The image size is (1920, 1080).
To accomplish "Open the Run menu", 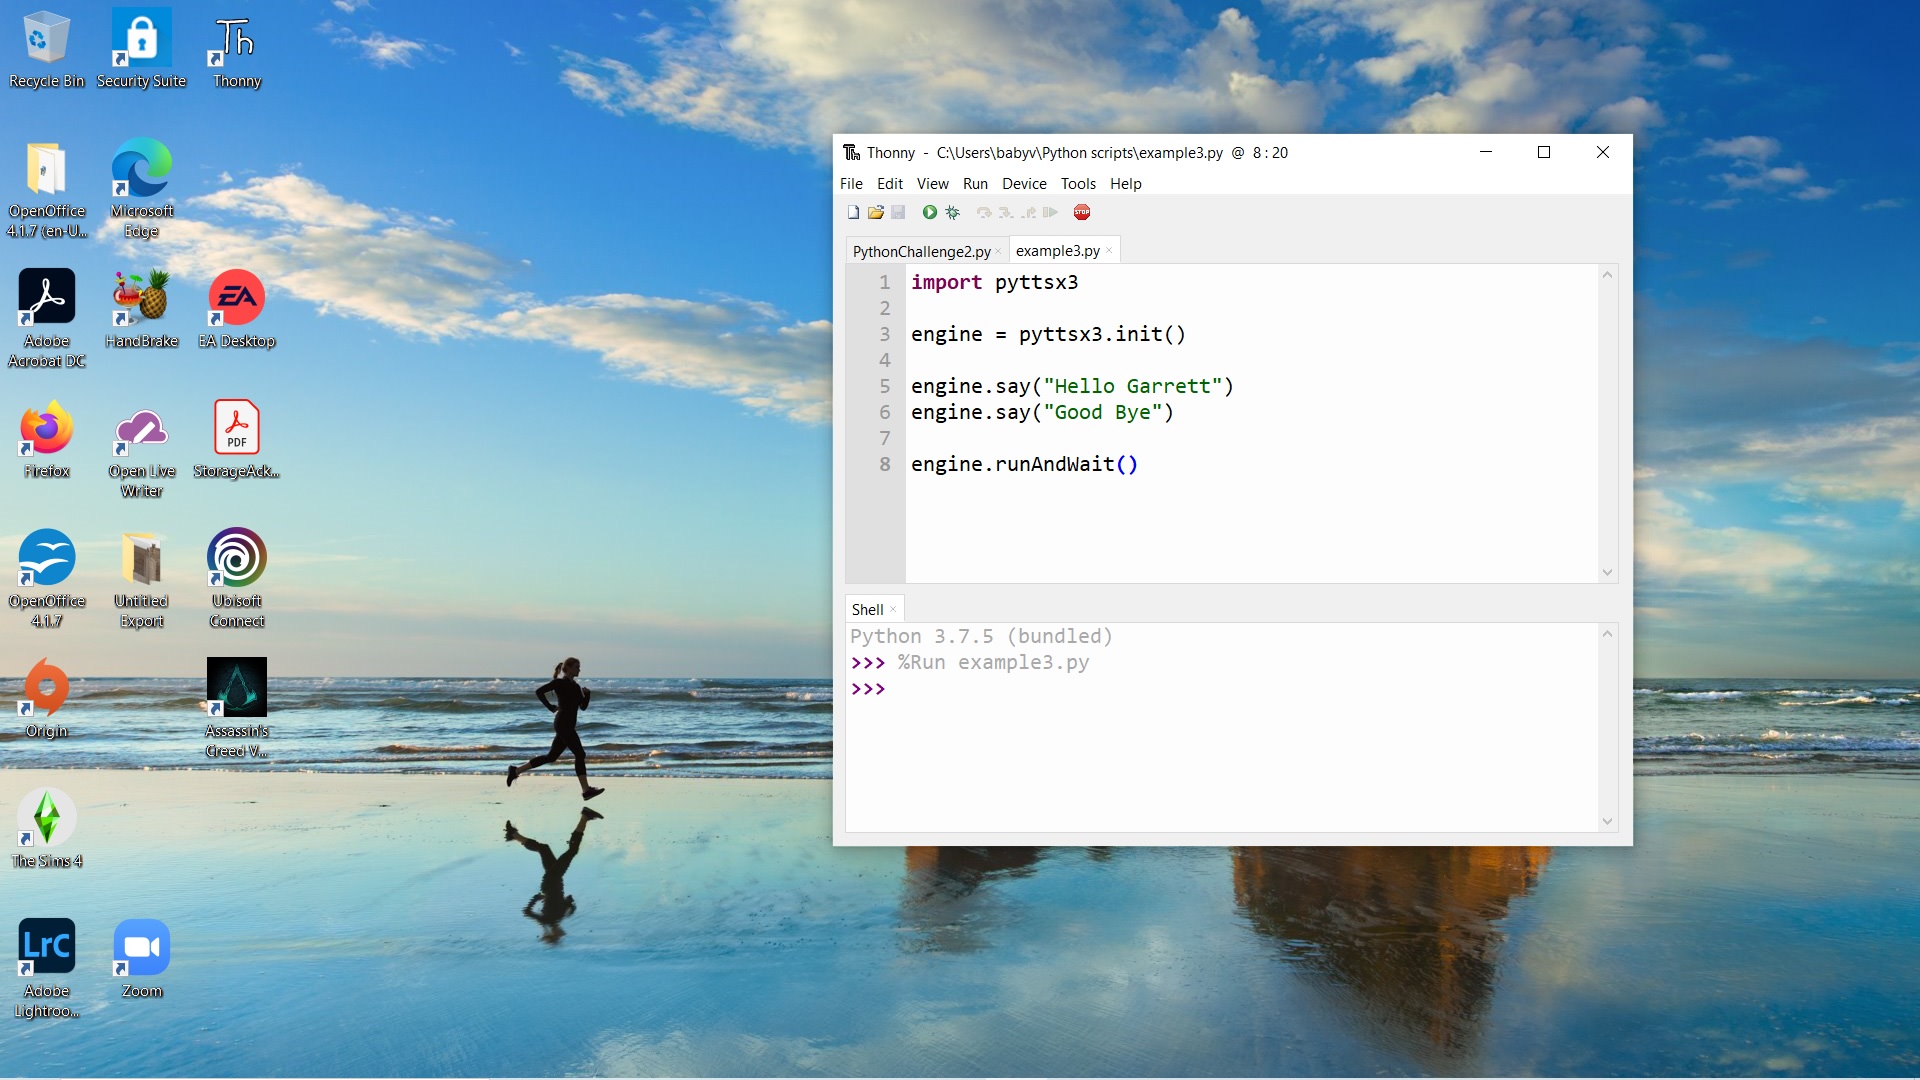I will [x=974, y=184].
